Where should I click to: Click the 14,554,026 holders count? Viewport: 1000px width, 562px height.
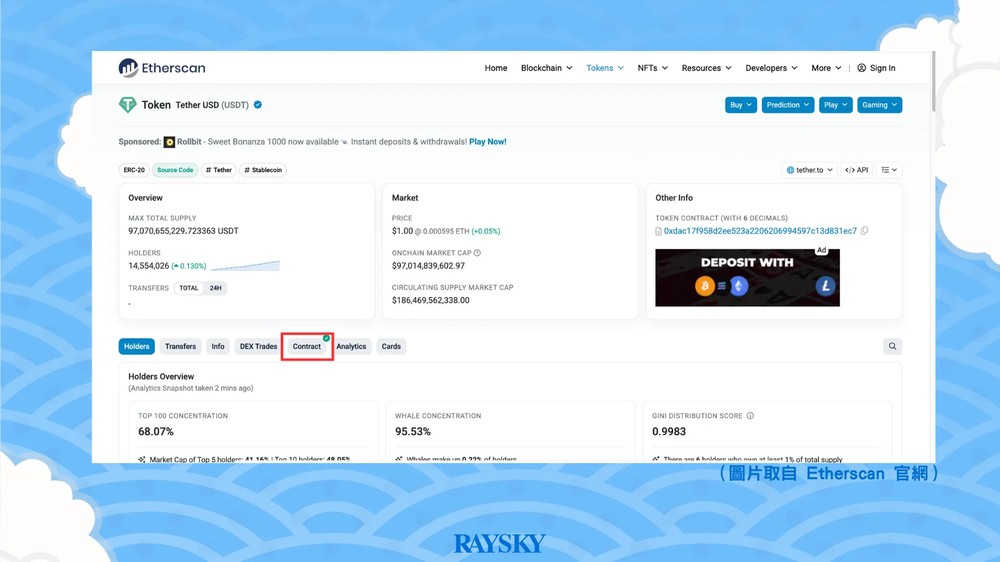click(149, 265)
